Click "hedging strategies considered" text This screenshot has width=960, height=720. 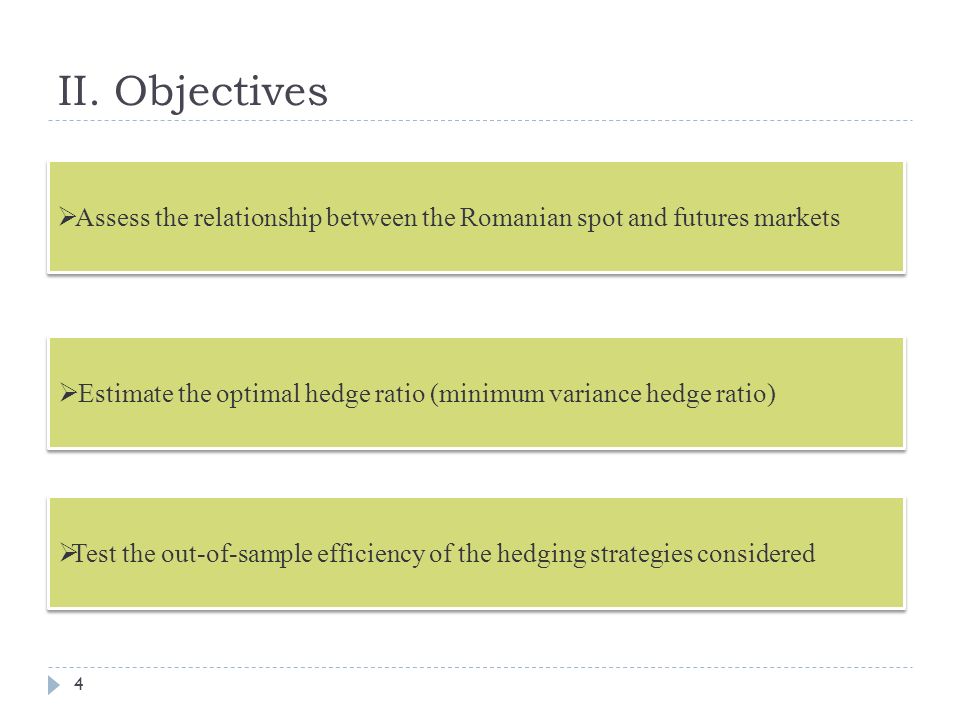(x=656, y=554)
